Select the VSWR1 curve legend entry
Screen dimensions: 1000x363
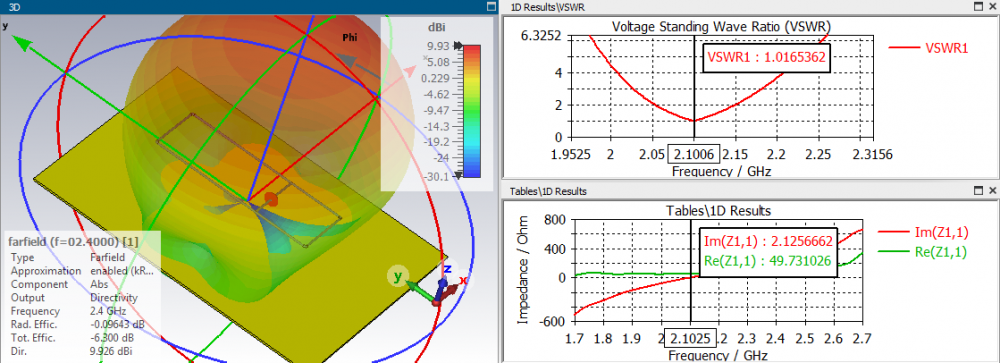tap(929, 48)
